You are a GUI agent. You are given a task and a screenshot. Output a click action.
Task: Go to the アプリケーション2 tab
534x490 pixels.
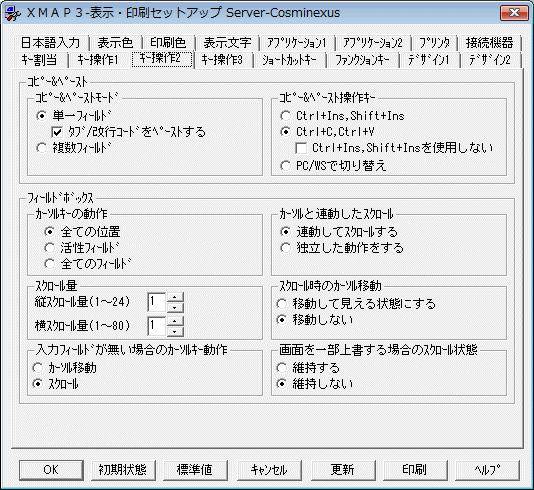click(373, 43)
